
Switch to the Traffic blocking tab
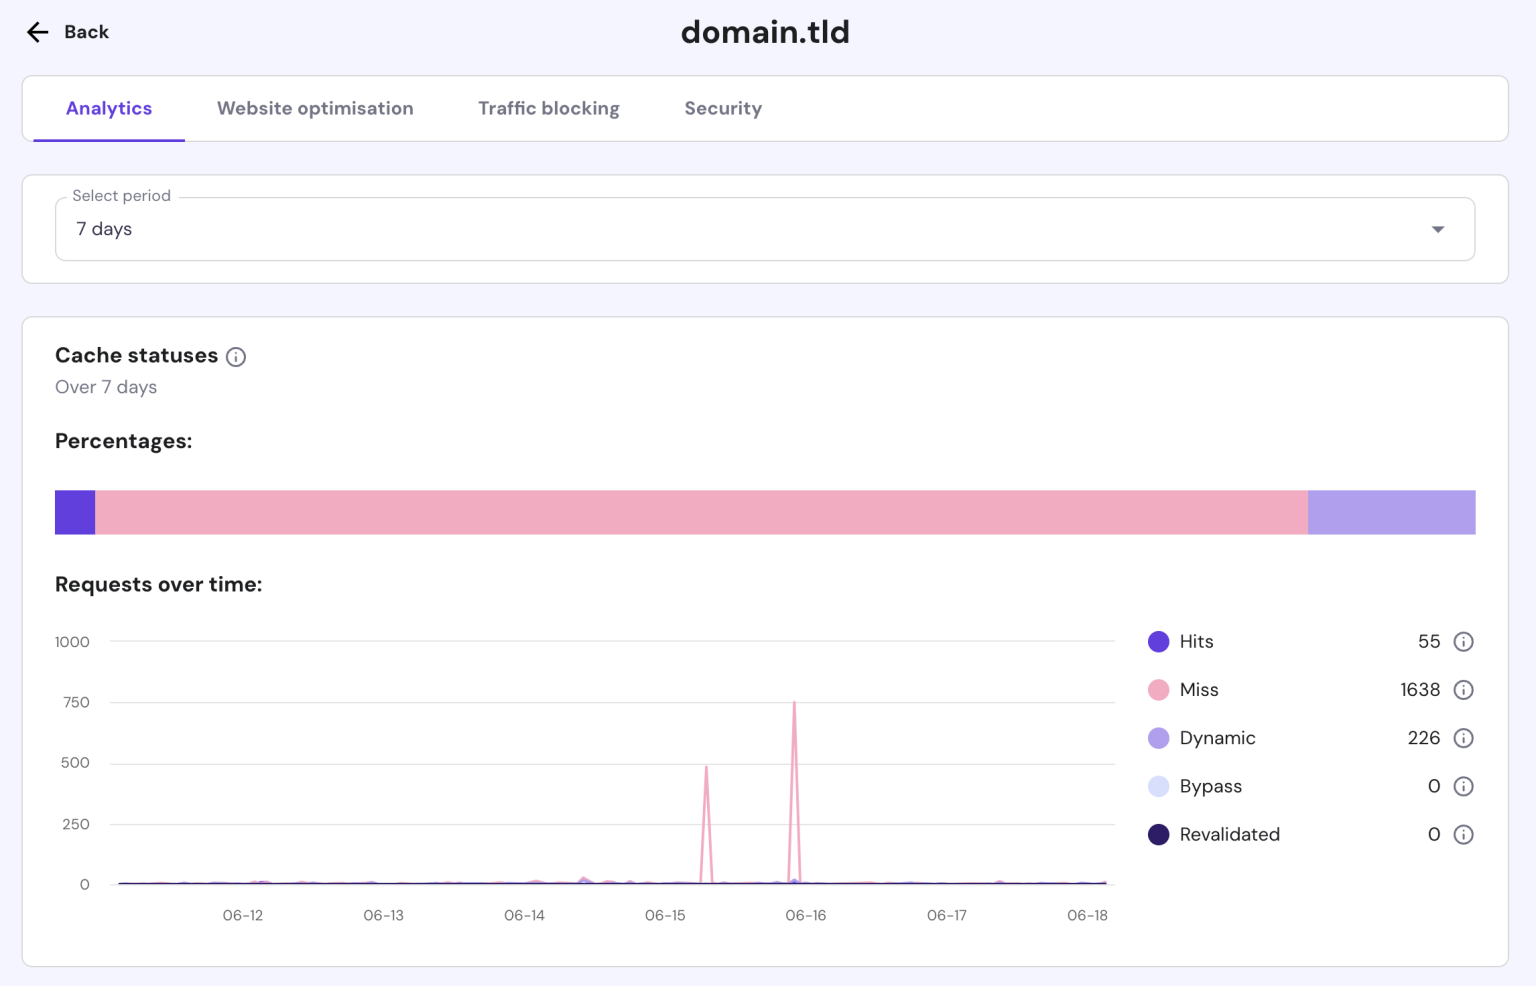click(548, 108)
